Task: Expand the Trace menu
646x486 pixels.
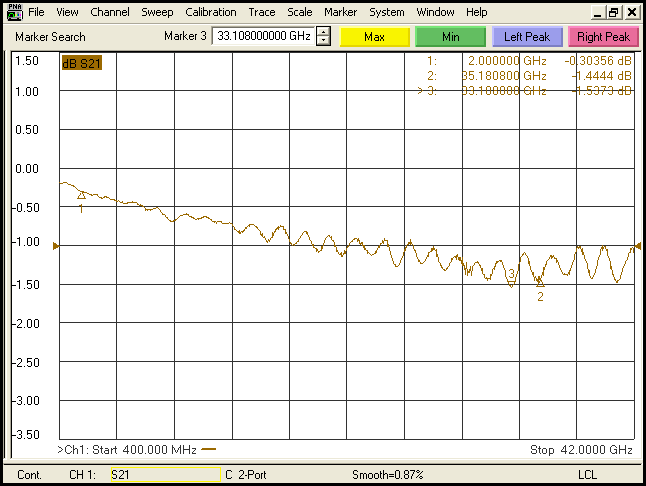Action: [262, 13]
